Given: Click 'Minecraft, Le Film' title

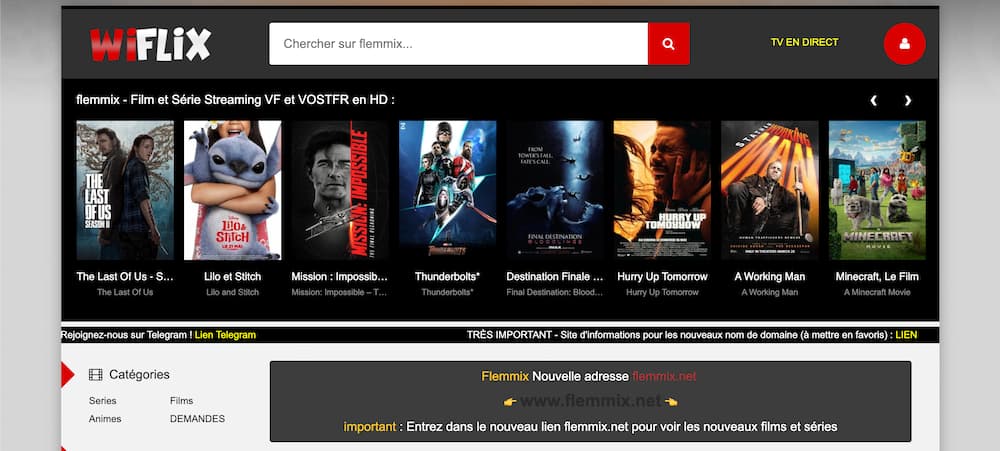Looking at the screenshot, I should click(x=877, y=277).
